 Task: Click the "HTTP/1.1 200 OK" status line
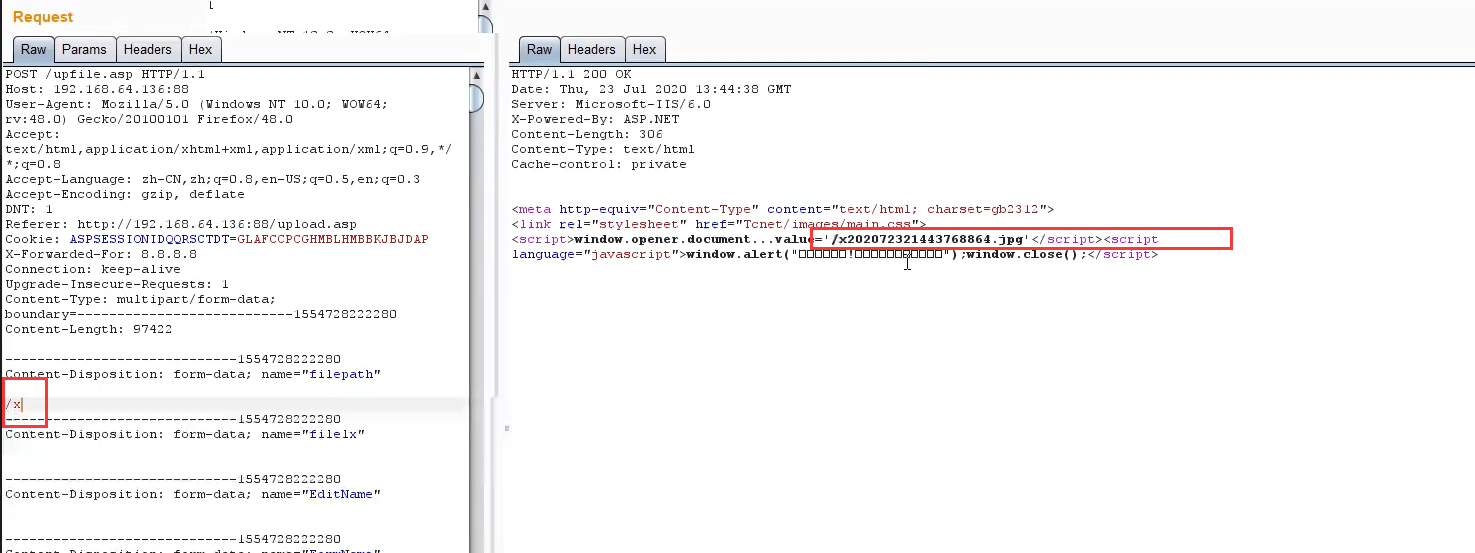point(571,74)
